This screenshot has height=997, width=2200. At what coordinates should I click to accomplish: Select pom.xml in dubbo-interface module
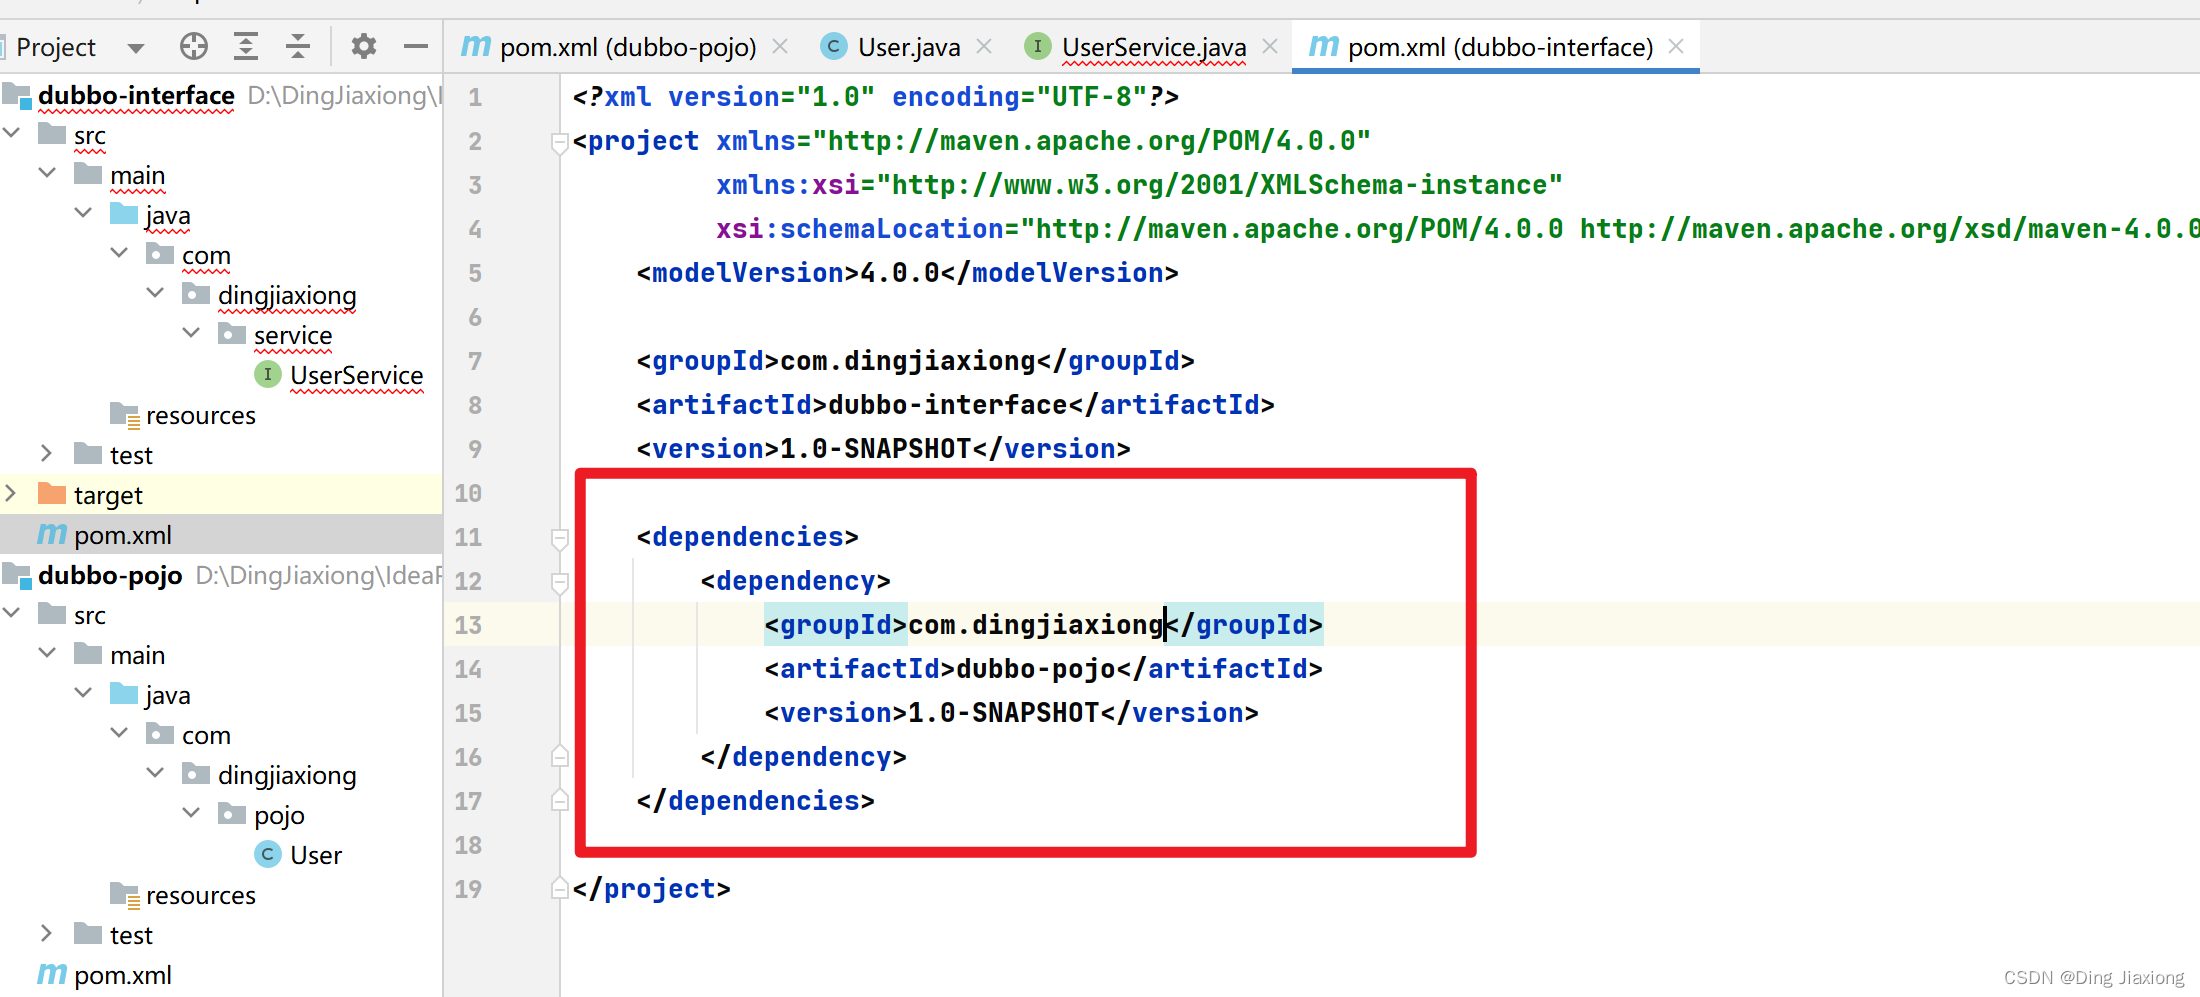coord(123,535)
